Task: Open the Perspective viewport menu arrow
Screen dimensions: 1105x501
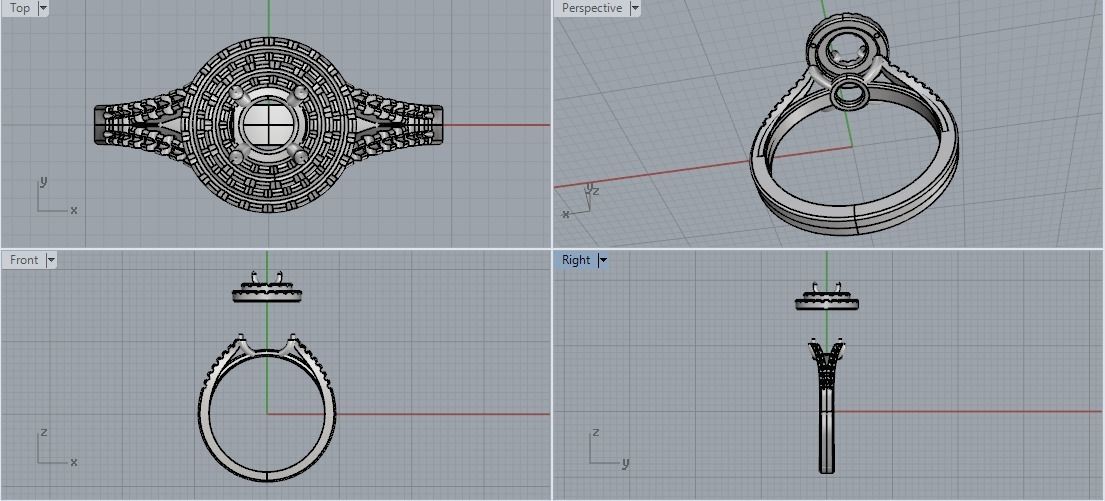Action: pyautogui.click(x=635, y=8)
